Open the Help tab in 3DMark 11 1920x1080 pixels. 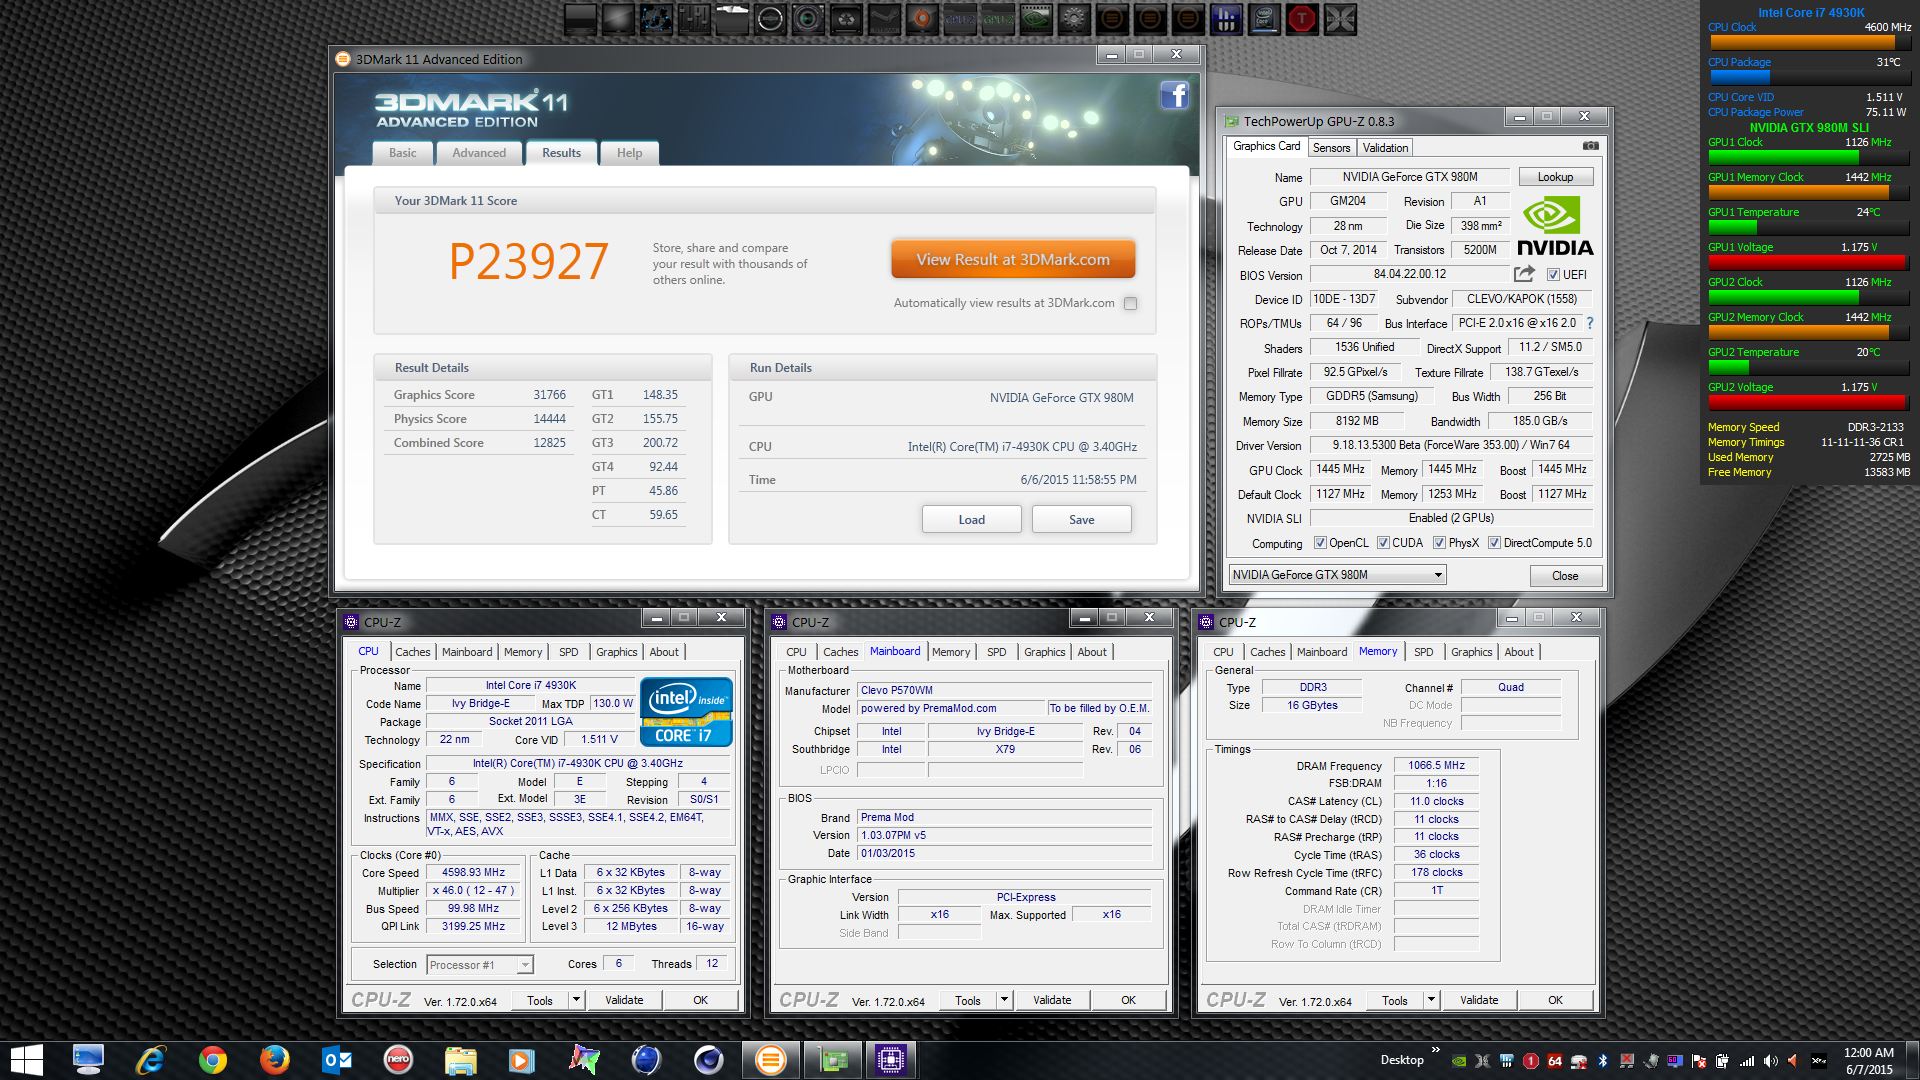coord(629,153)
